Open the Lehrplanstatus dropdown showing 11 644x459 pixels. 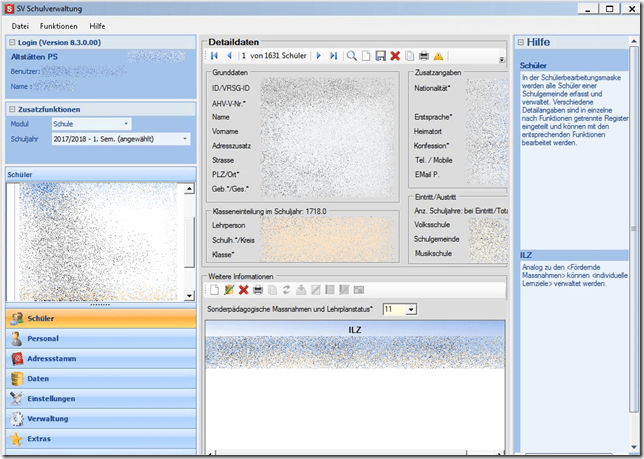[x=411, y=310]
